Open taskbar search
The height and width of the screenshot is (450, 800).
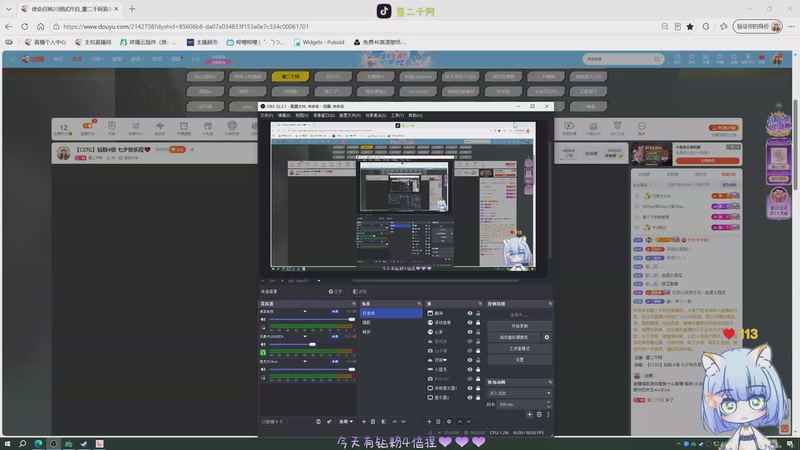[22, 444]
